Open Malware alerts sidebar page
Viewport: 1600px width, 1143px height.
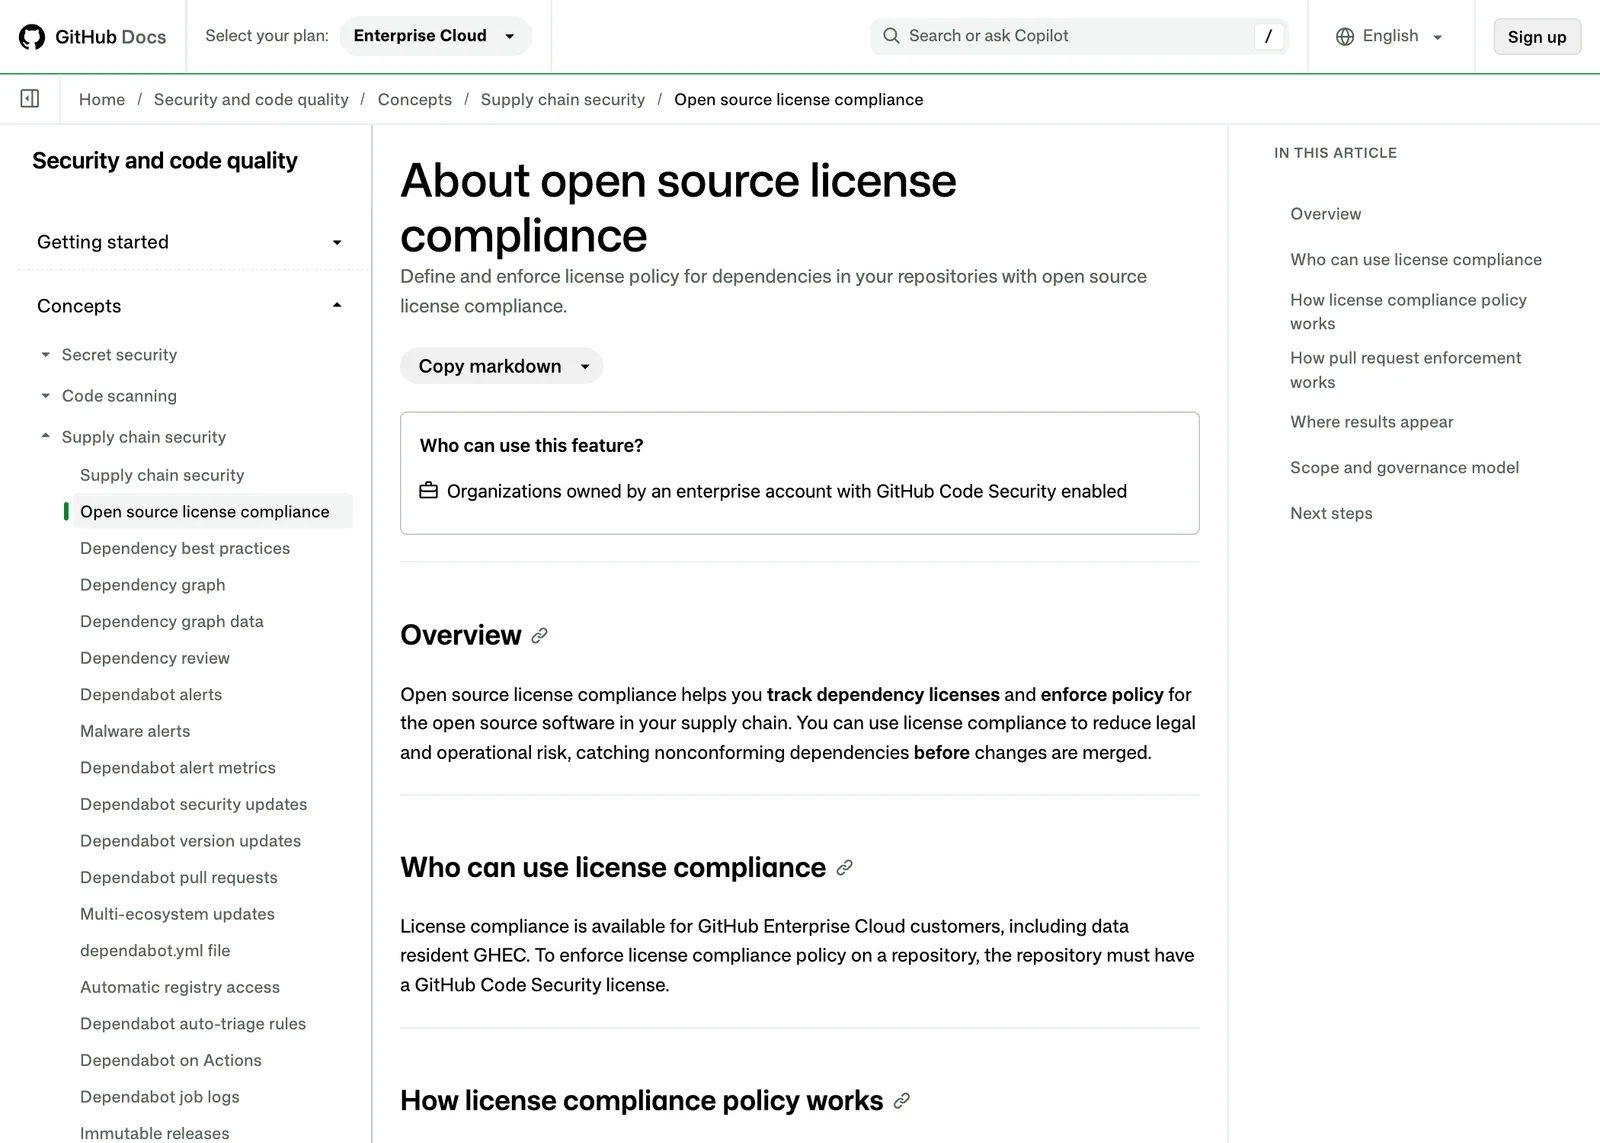click(135, 731)
